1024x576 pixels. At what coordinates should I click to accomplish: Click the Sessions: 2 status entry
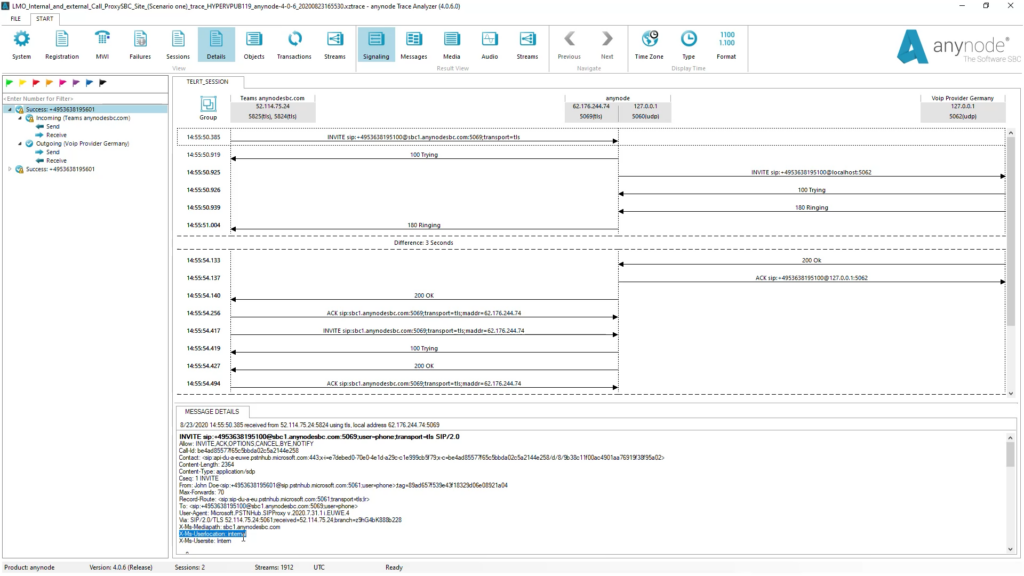point(189,568)
